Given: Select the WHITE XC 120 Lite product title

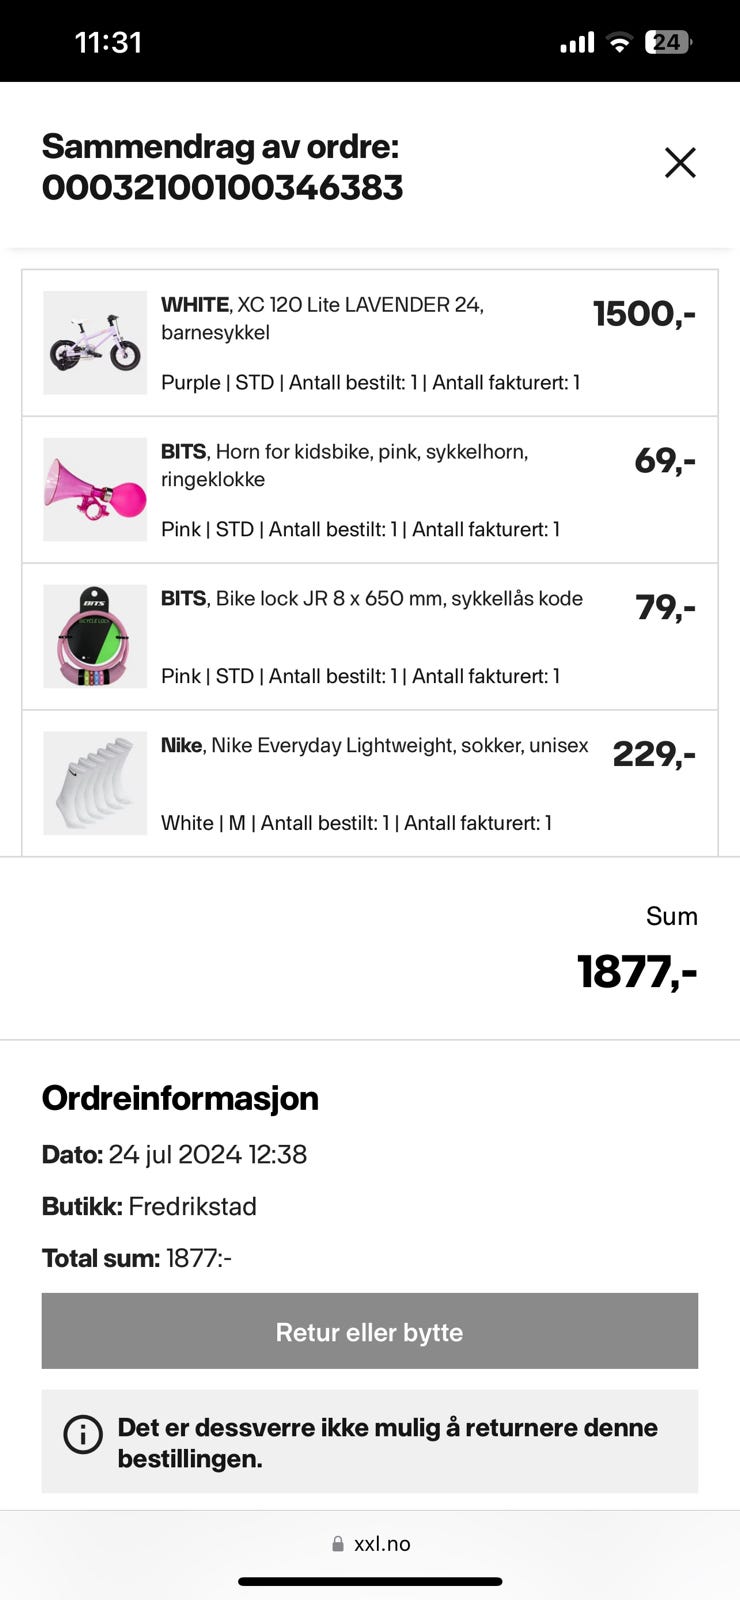Looking at the screenshot, I should [322, 318].
